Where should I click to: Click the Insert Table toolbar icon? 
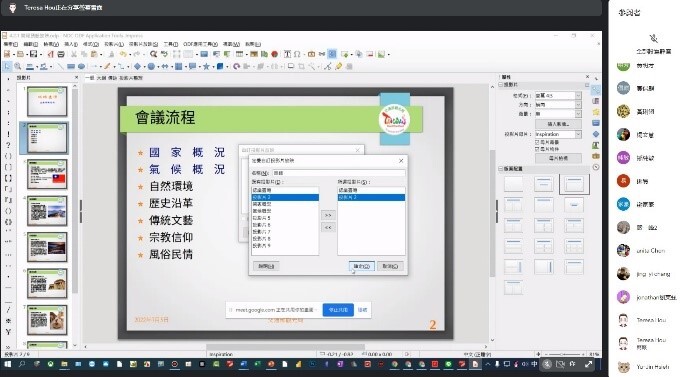pos(239,54)
